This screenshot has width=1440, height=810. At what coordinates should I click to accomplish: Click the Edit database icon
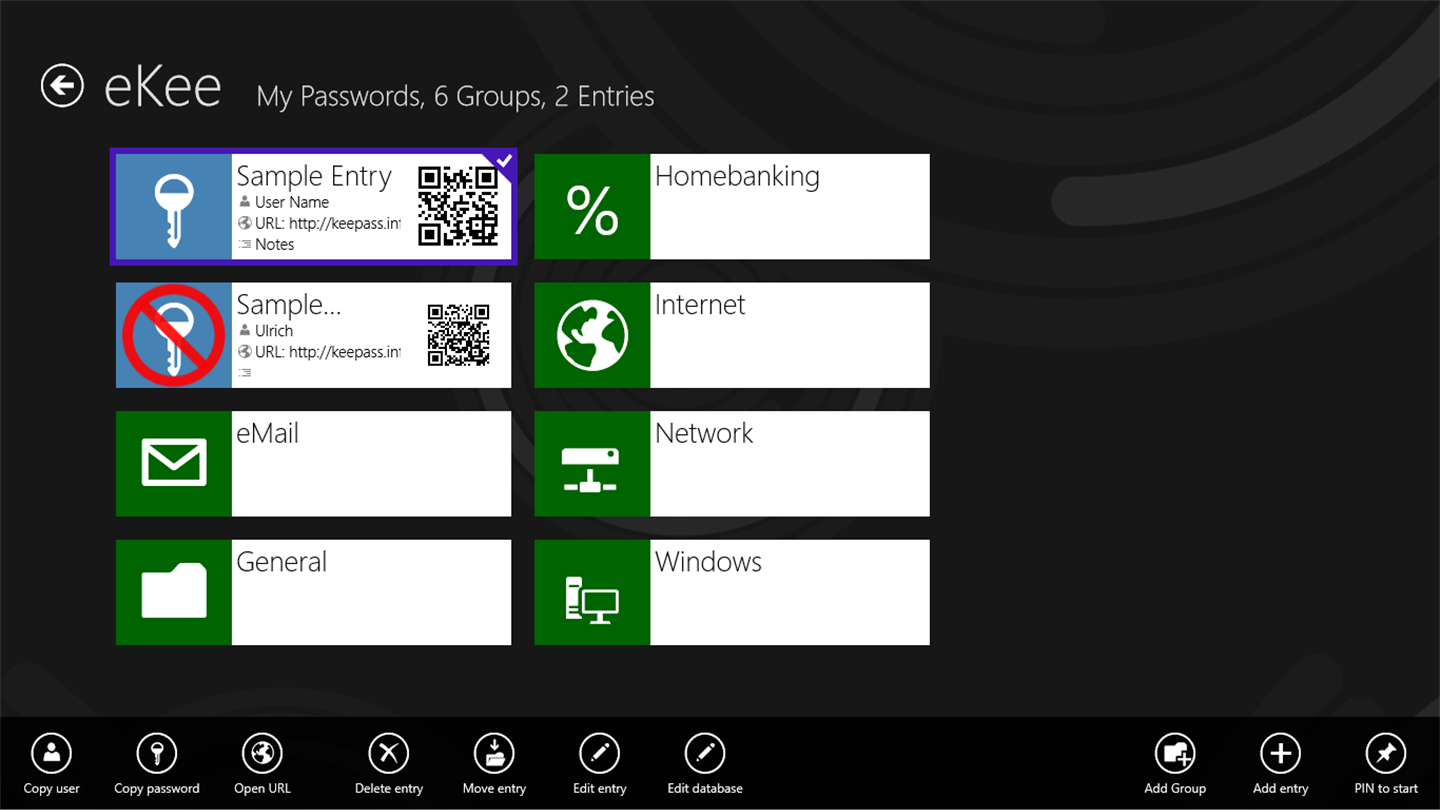pyautogui.click(x=705, y=753)
